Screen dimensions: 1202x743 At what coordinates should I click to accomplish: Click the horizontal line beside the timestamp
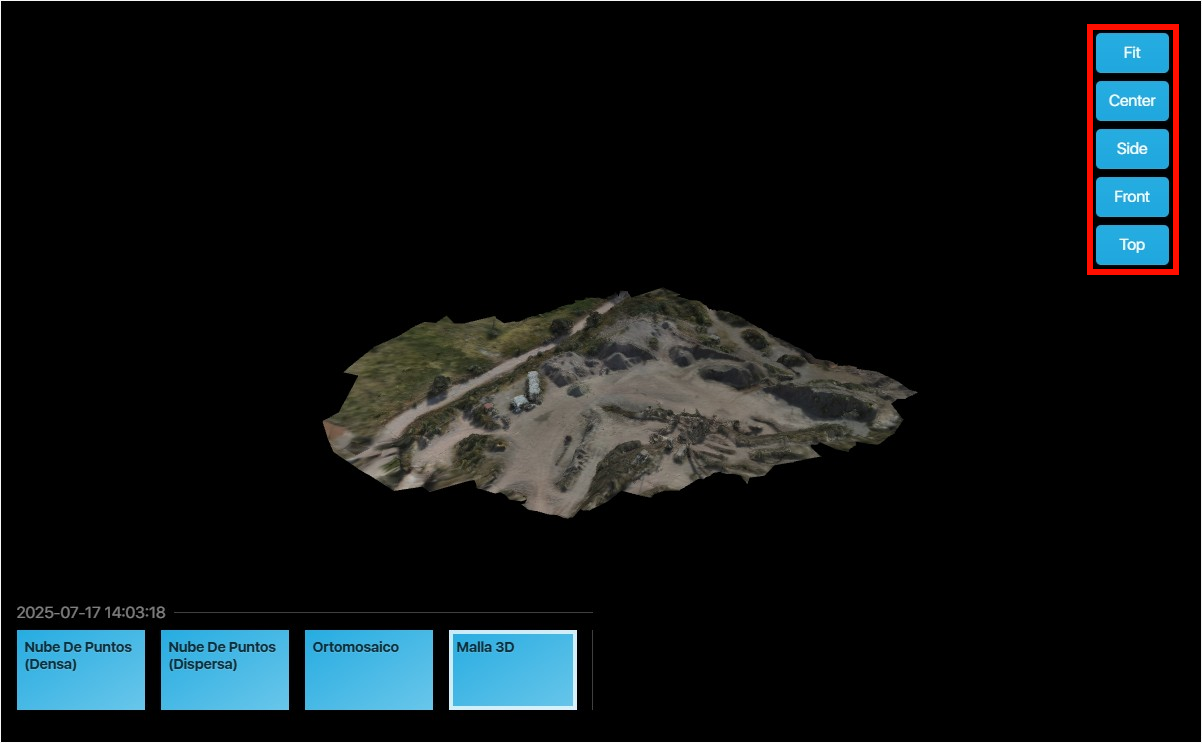pyautogui.click(x=380, y=612)
